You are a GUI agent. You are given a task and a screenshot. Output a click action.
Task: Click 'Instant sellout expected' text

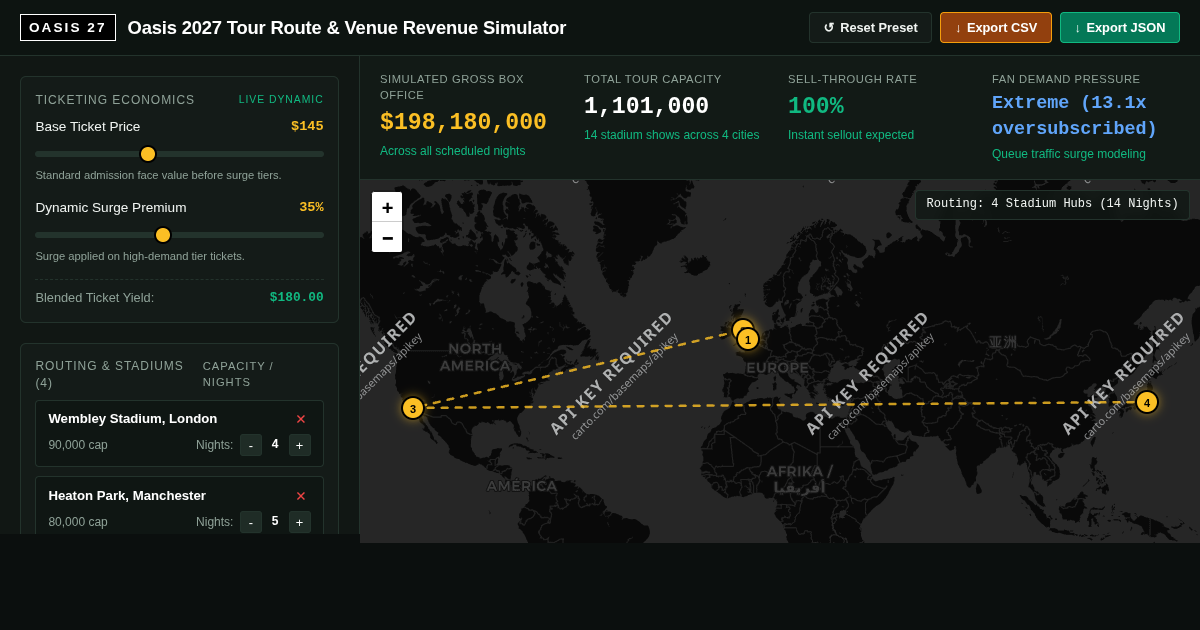(x=851, y=135)
